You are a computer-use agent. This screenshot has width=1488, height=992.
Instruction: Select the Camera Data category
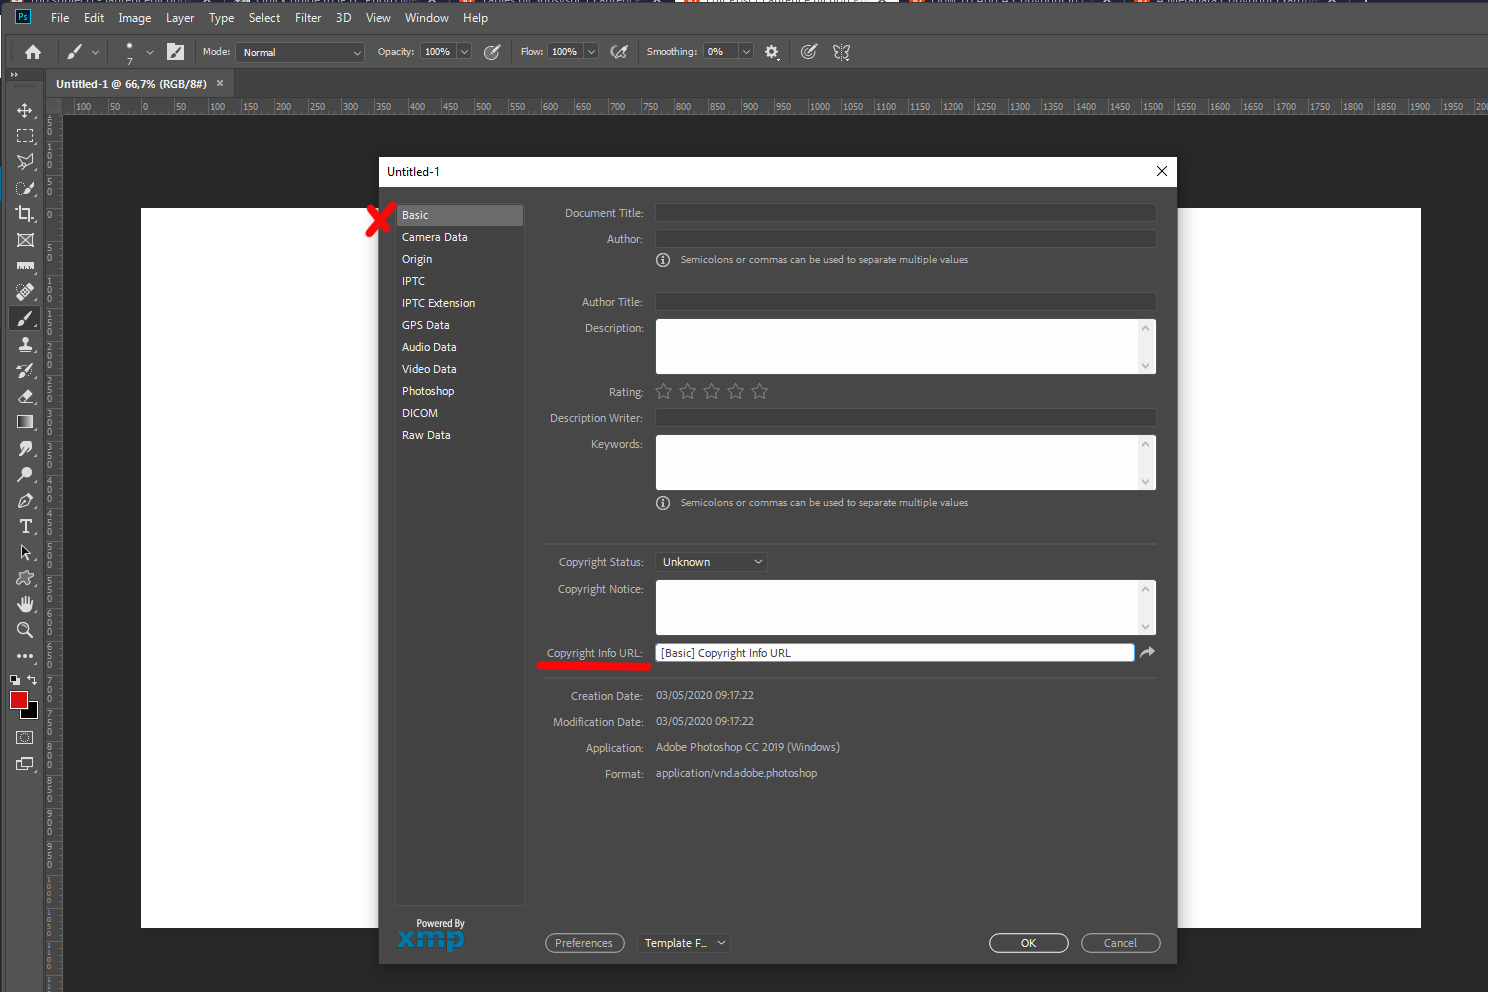459,237
